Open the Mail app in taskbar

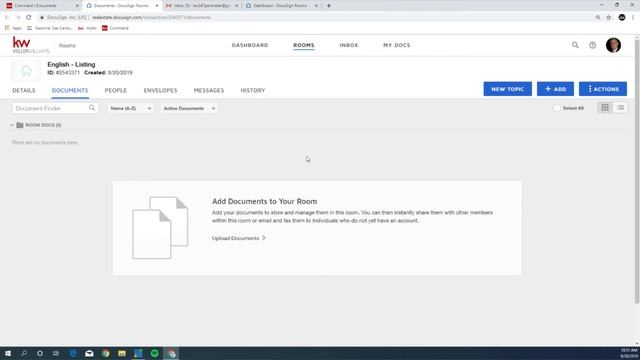(x=89, y=353)
